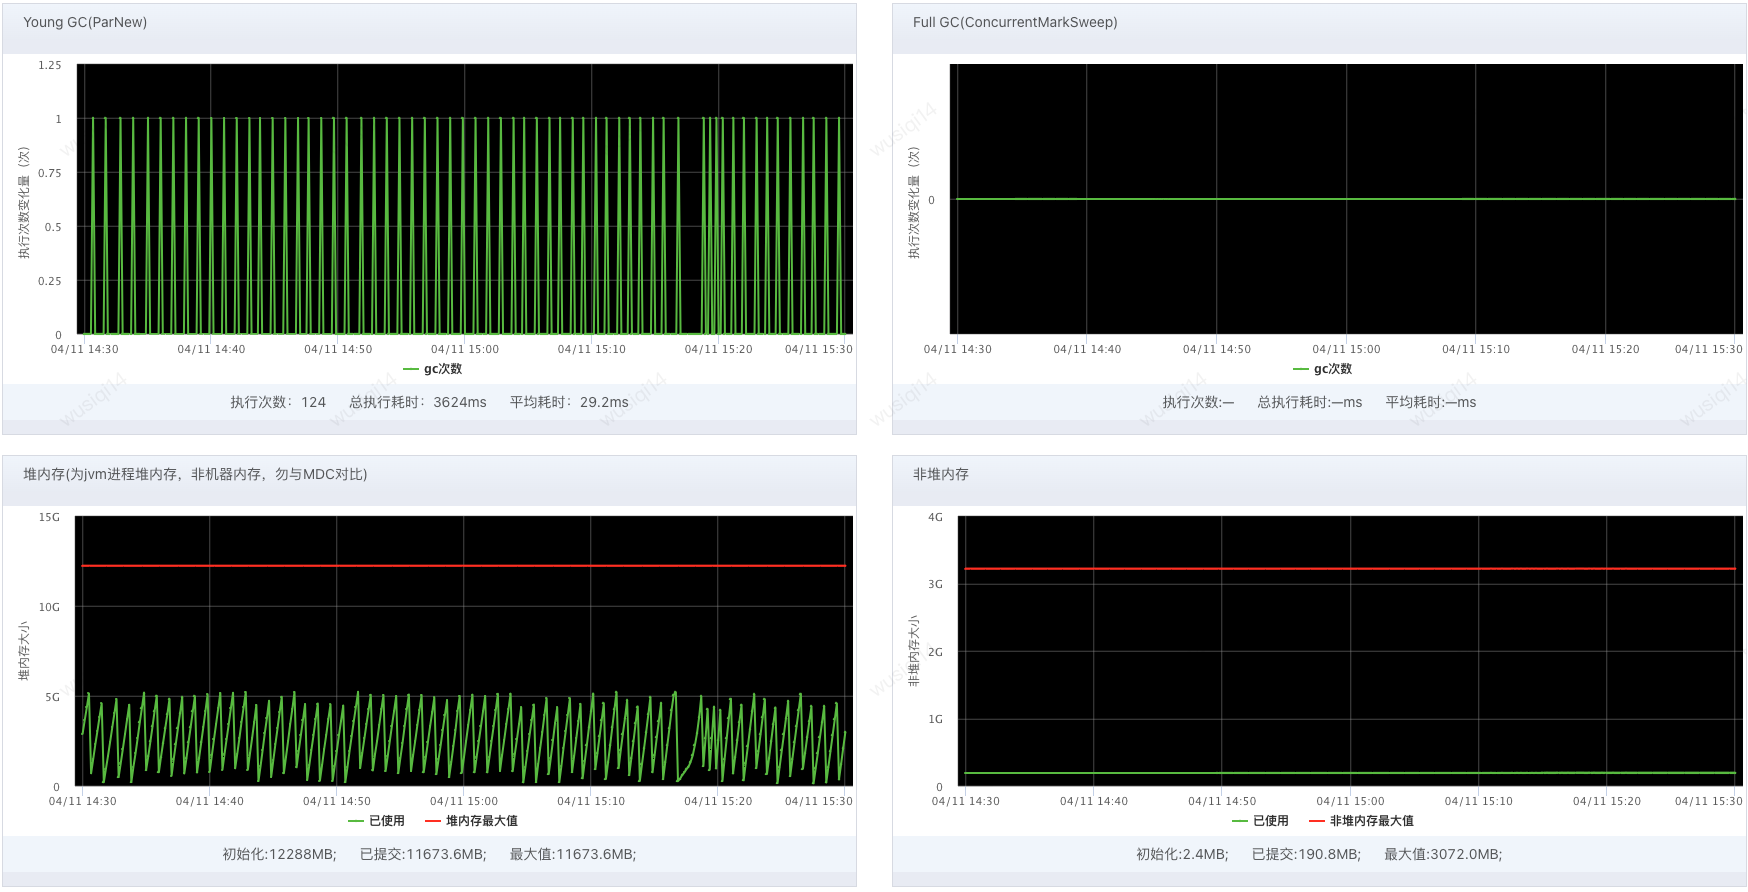Select the 最大值:11673.6MB heap value
The image size is (1748, 892).
pyautogui.click(x=573, y=854)
